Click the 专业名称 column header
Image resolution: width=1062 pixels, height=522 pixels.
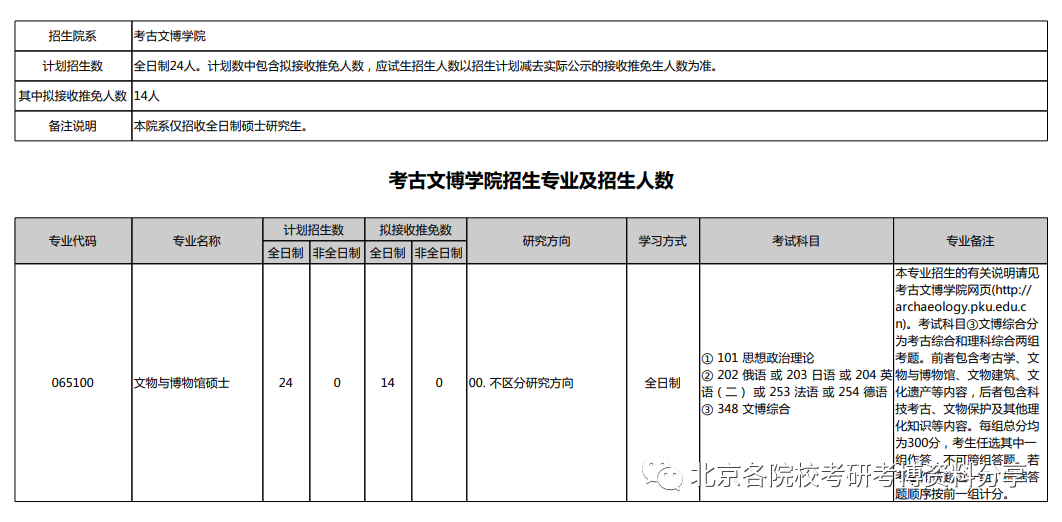[197, 241]
